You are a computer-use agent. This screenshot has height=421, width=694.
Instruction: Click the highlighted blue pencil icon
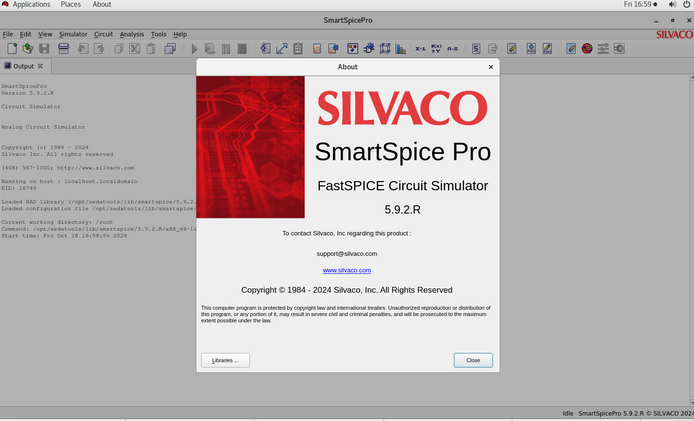pos(571,49)
